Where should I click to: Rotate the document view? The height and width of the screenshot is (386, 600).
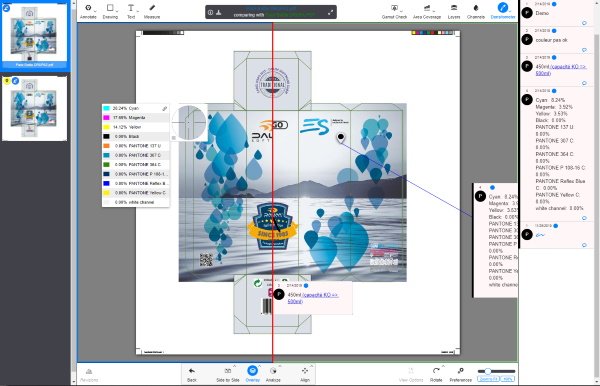436,374
